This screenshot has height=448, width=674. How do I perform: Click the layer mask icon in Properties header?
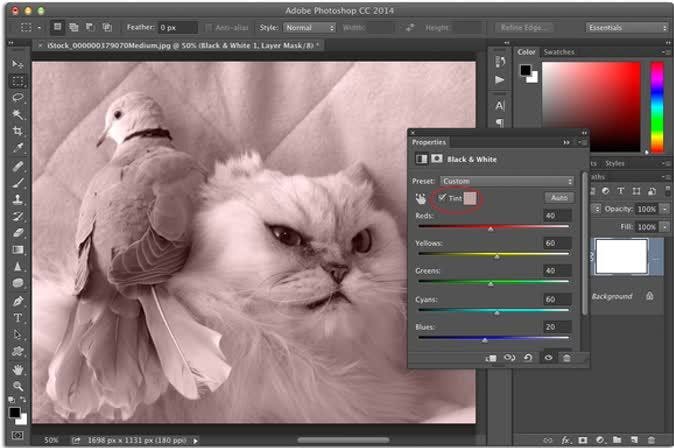click(x=437, y=159)
